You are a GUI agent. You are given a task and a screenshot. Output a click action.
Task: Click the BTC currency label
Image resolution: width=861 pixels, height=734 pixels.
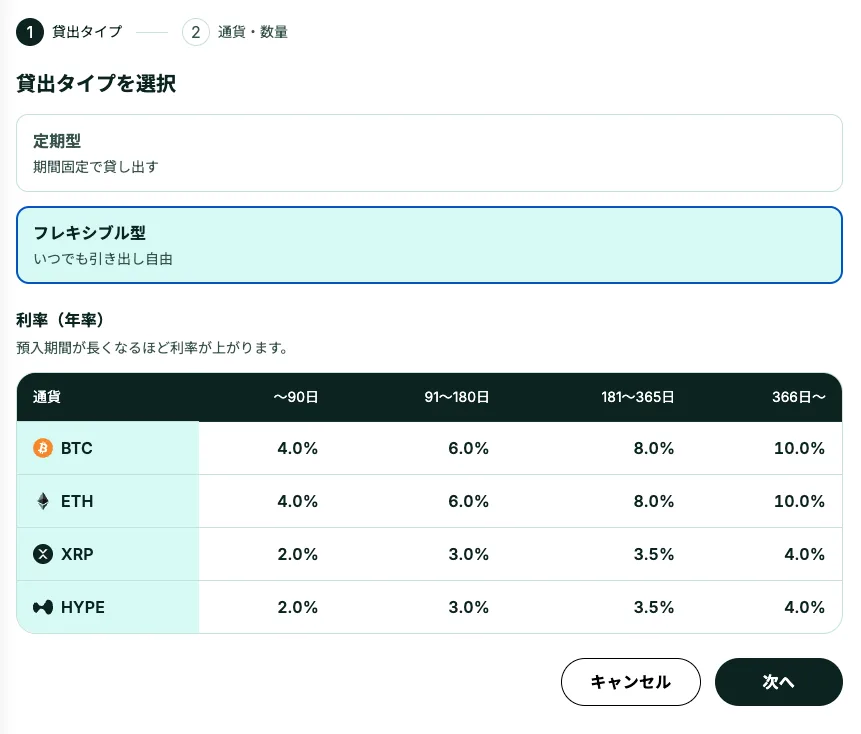pyautogui.click(x=77, y=449)
